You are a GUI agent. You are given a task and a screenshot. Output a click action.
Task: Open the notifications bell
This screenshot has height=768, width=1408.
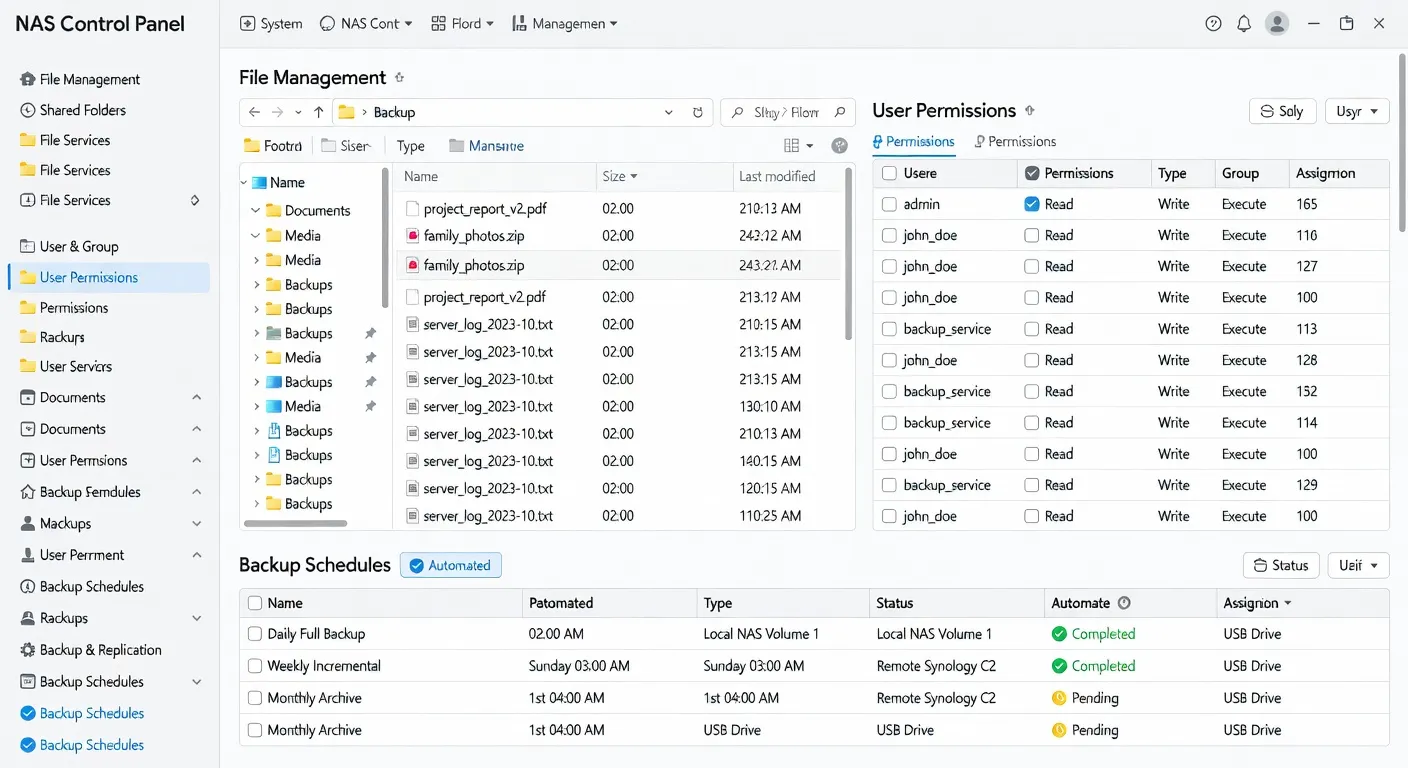click(1244, 22)
